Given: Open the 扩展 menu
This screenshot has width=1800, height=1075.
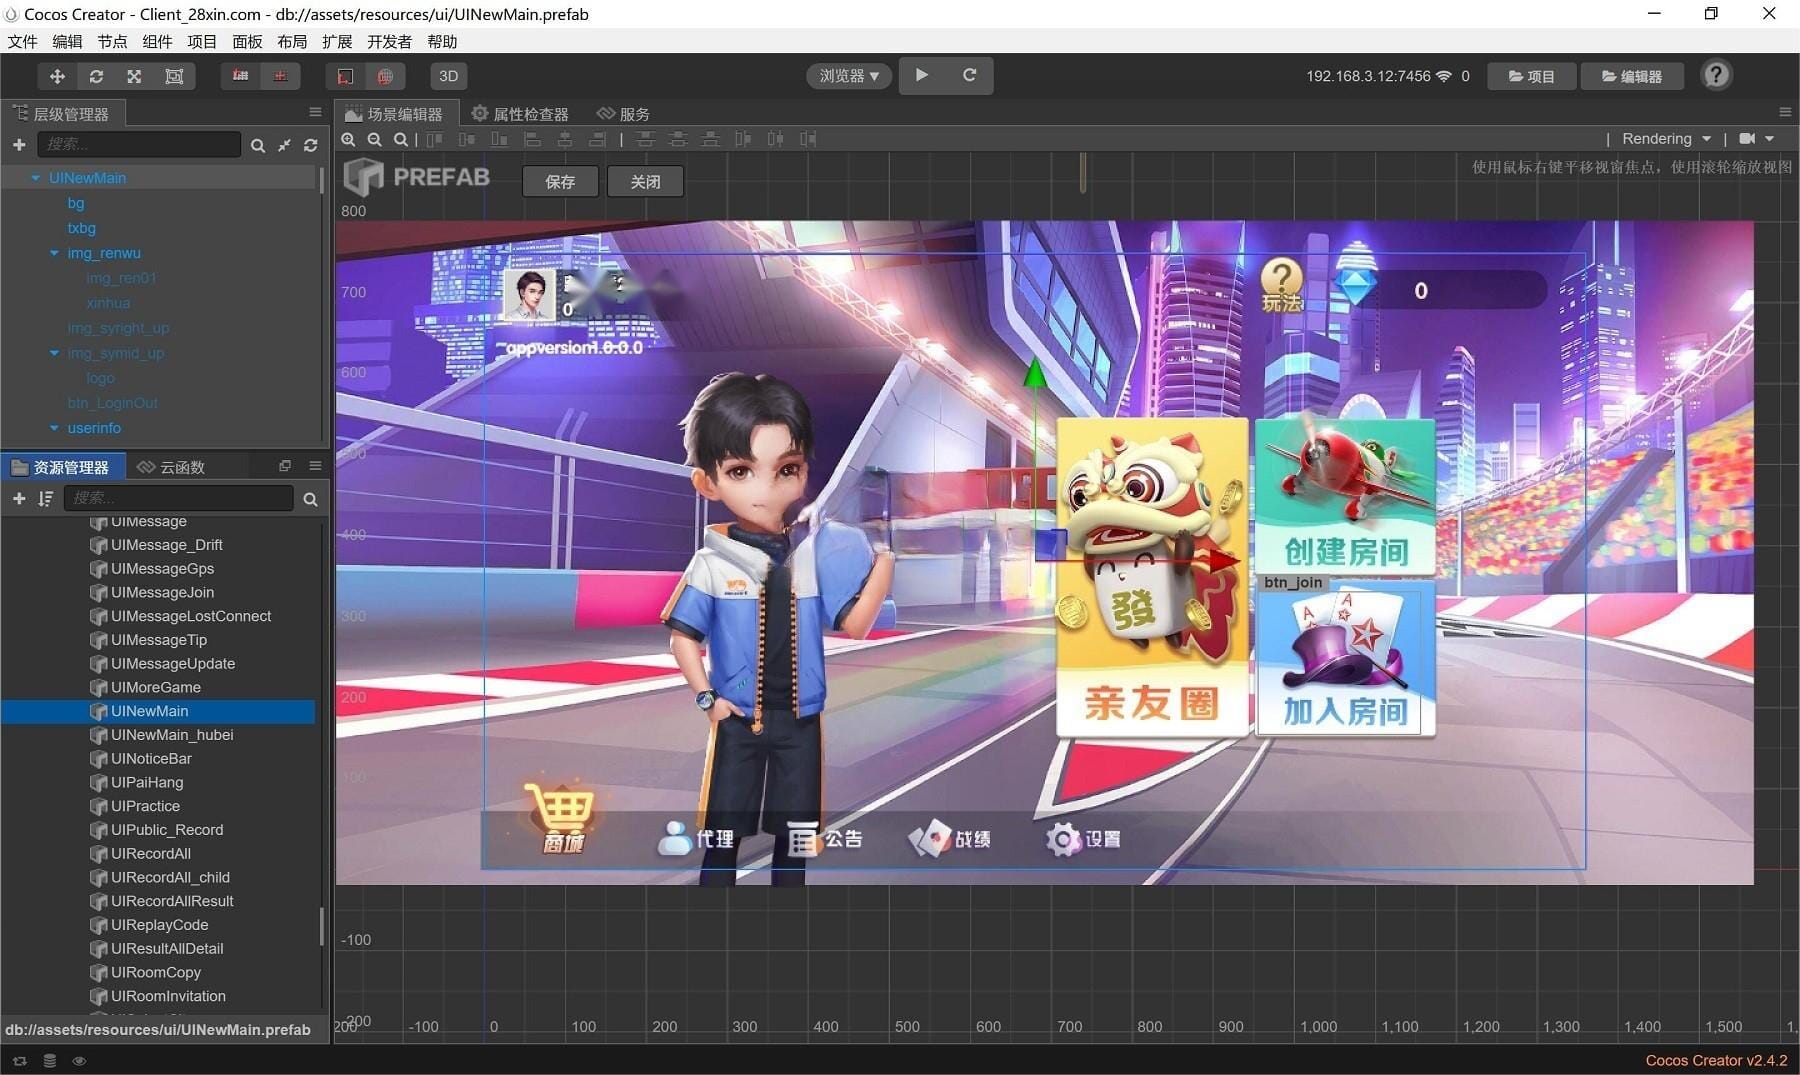Looking at the screenshot, I should [337, 41].
